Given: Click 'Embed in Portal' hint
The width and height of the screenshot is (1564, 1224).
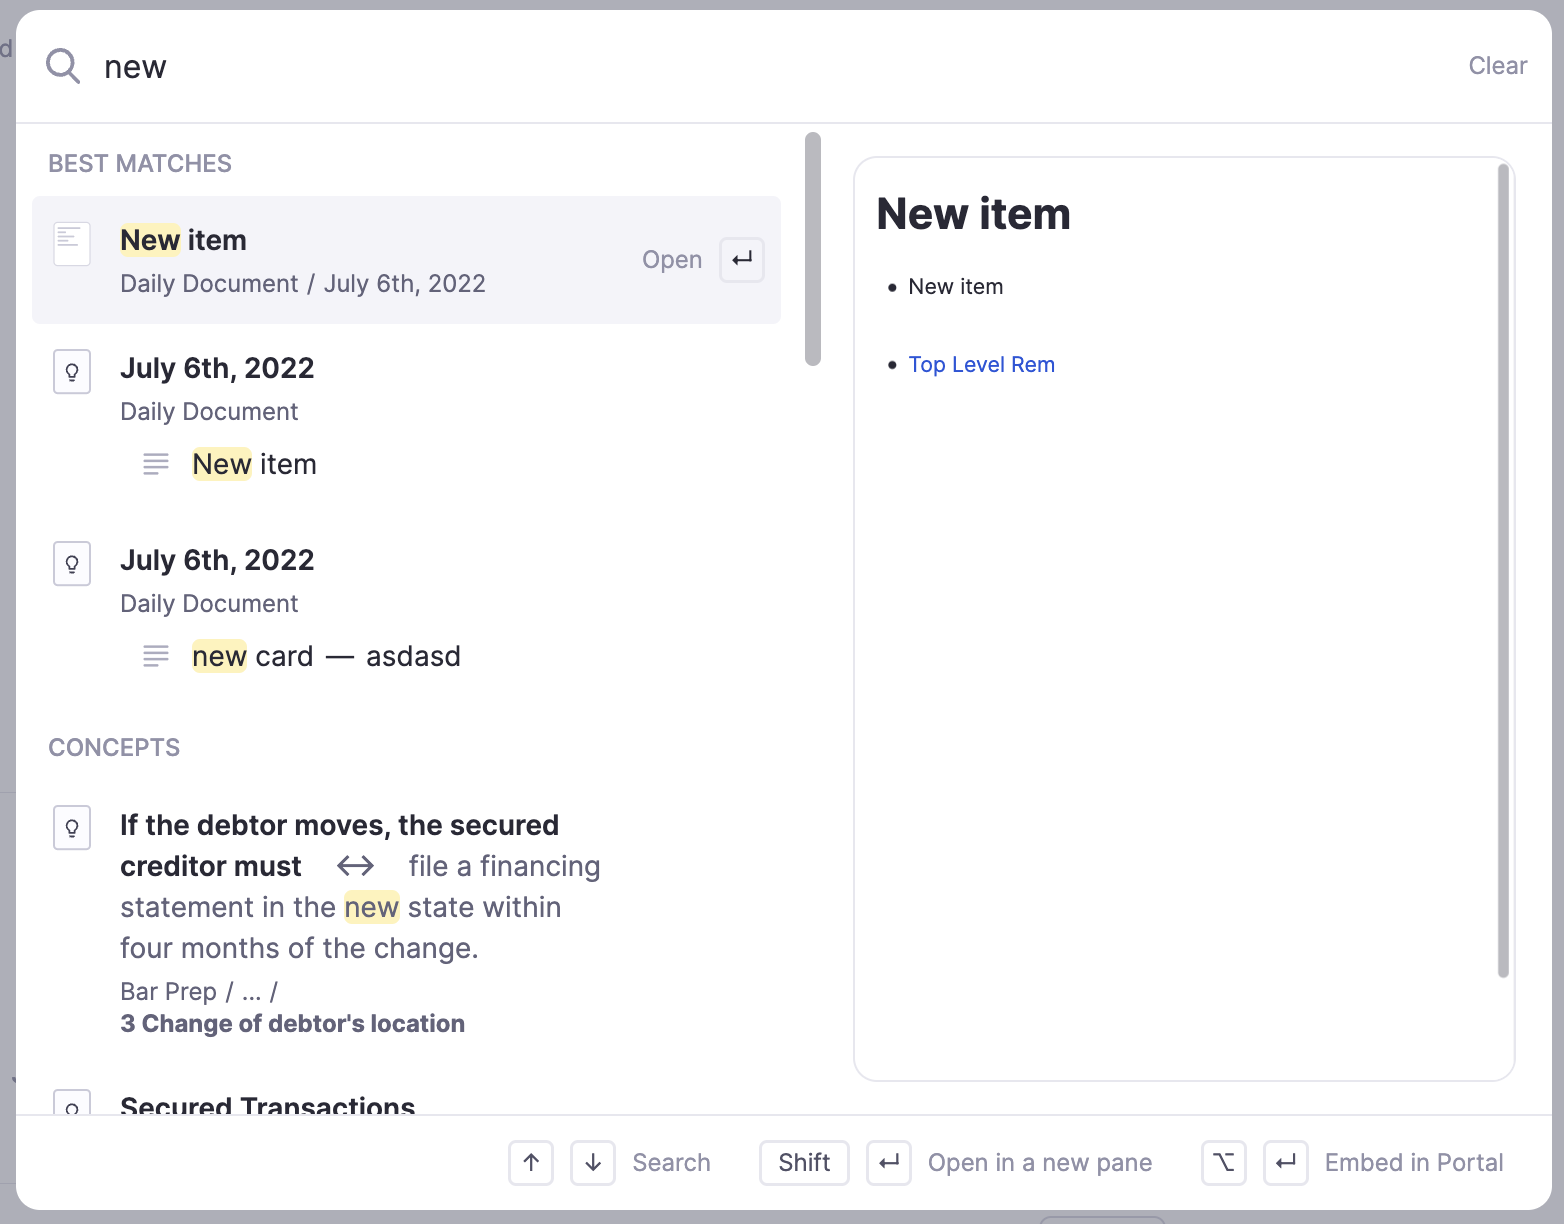Looking at the screenshot, I should (1414, 1163).
